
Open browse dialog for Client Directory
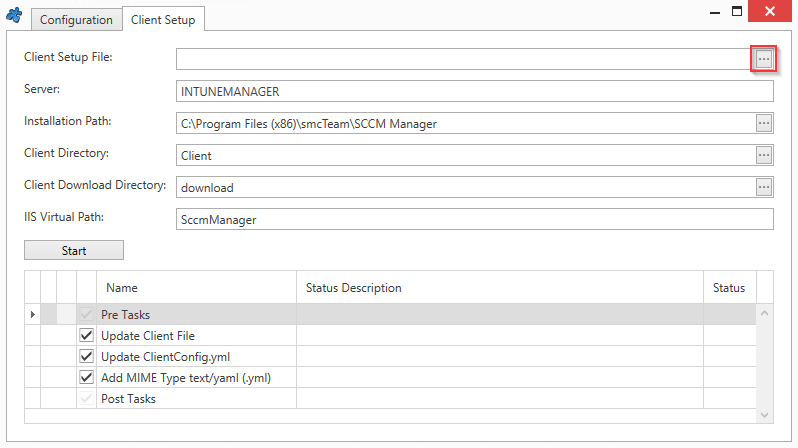(x=764, y=155)
